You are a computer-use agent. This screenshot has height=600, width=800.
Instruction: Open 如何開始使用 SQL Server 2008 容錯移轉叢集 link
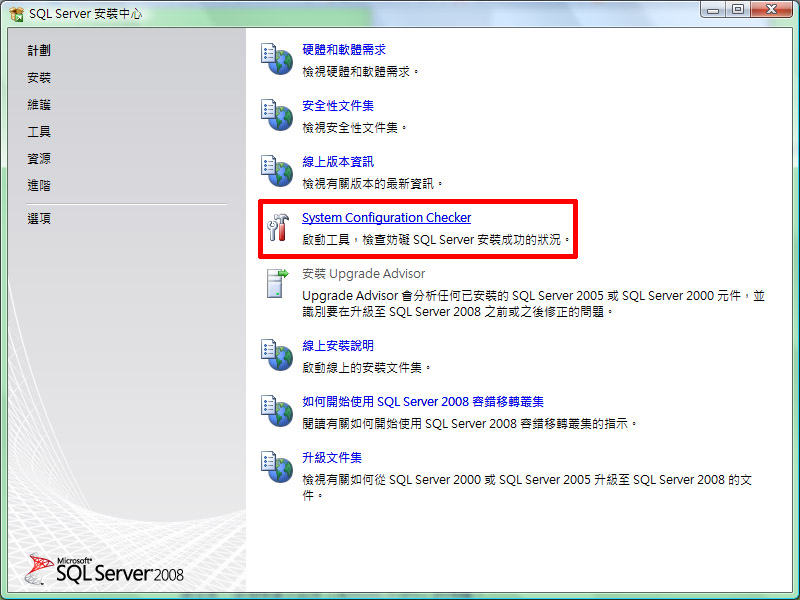coord(423,402)
